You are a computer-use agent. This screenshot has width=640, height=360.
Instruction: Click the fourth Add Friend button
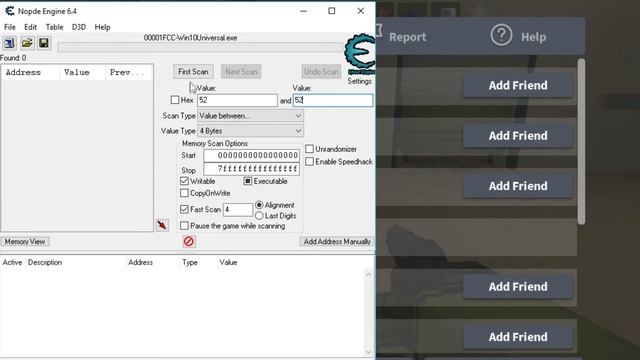point(518,287)
